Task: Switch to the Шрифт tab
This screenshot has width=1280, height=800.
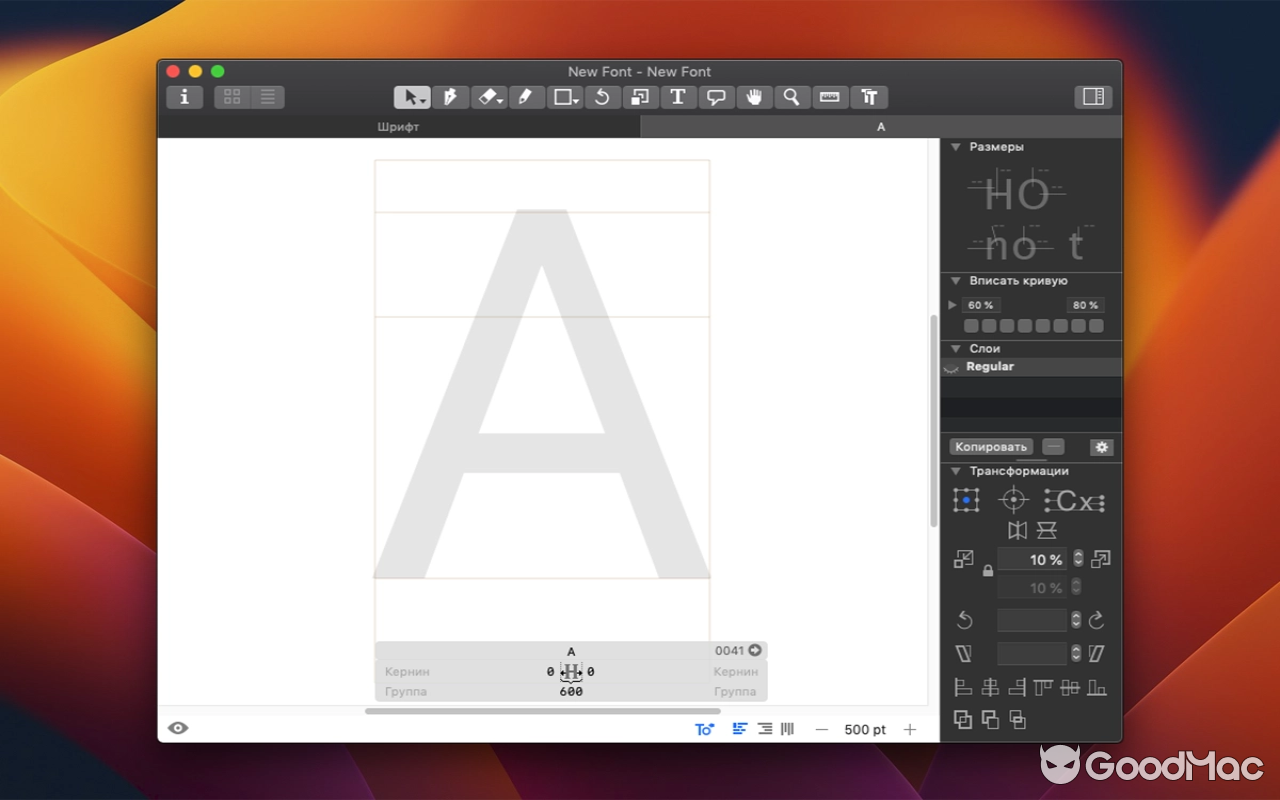Action: pyautogui.click(x=398, y=126)
